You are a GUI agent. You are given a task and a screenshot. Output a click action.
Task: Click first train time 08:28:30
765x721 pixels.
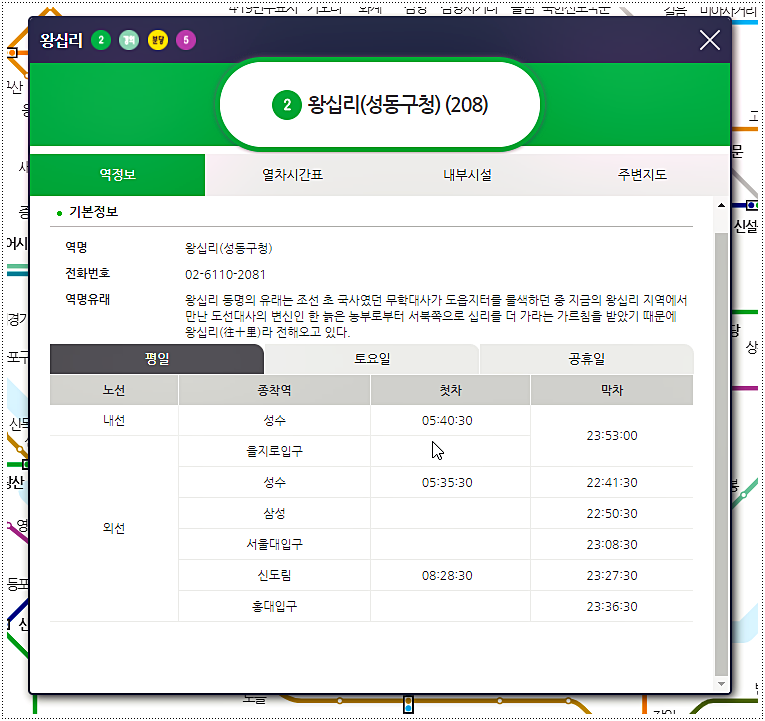pyautogui.click(x=447, y=576)
